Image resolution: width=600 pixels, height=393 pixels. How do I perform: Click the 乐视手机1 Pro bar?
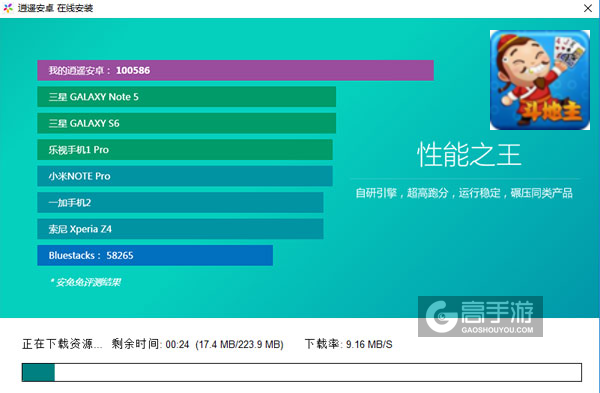click(185, 150)
